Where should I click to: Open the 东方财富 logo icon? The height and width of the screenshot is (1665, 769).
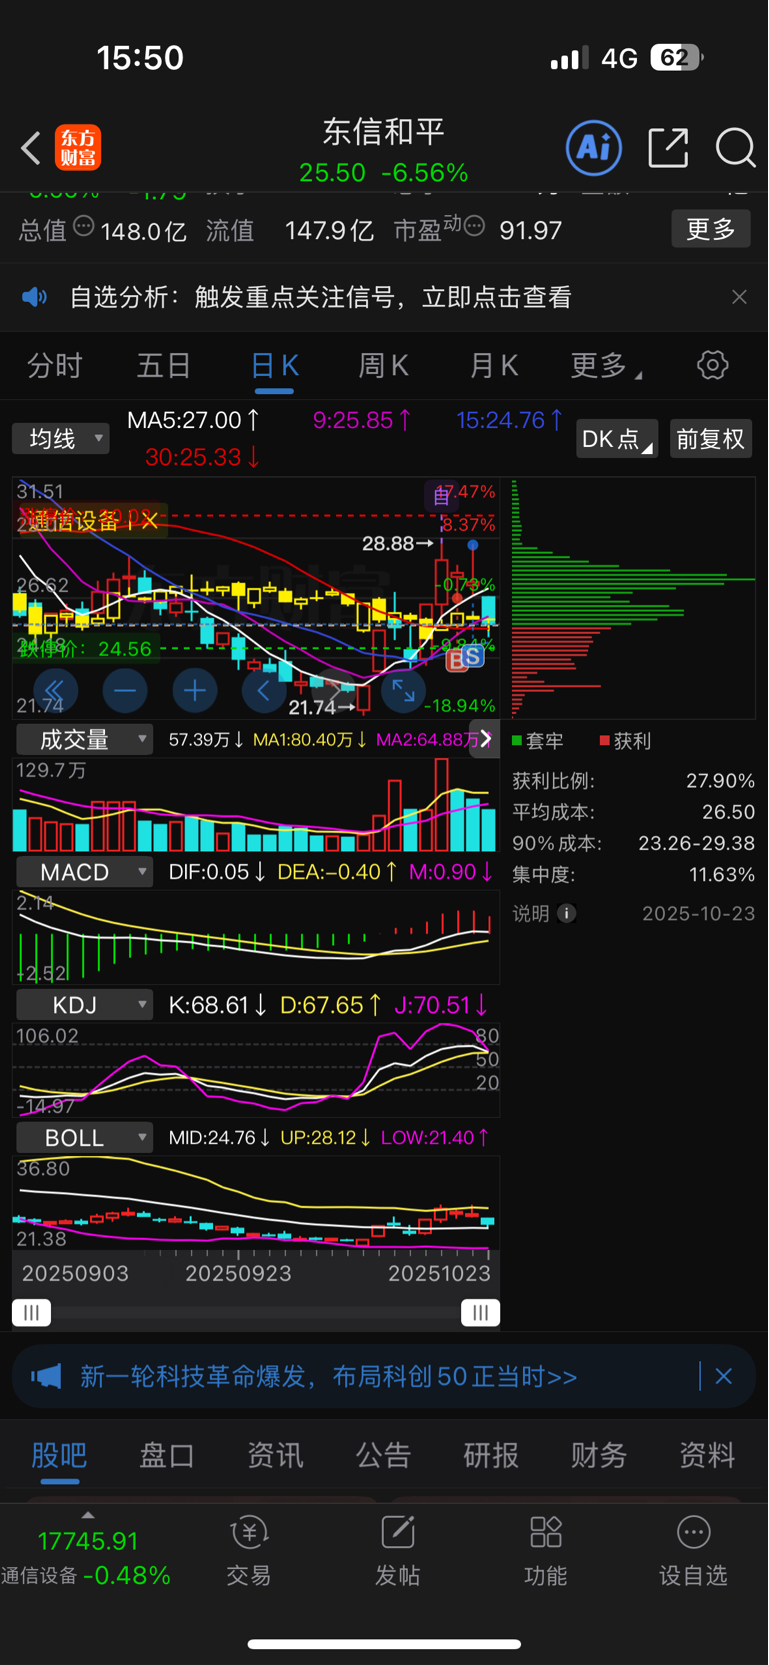[78, 148]
